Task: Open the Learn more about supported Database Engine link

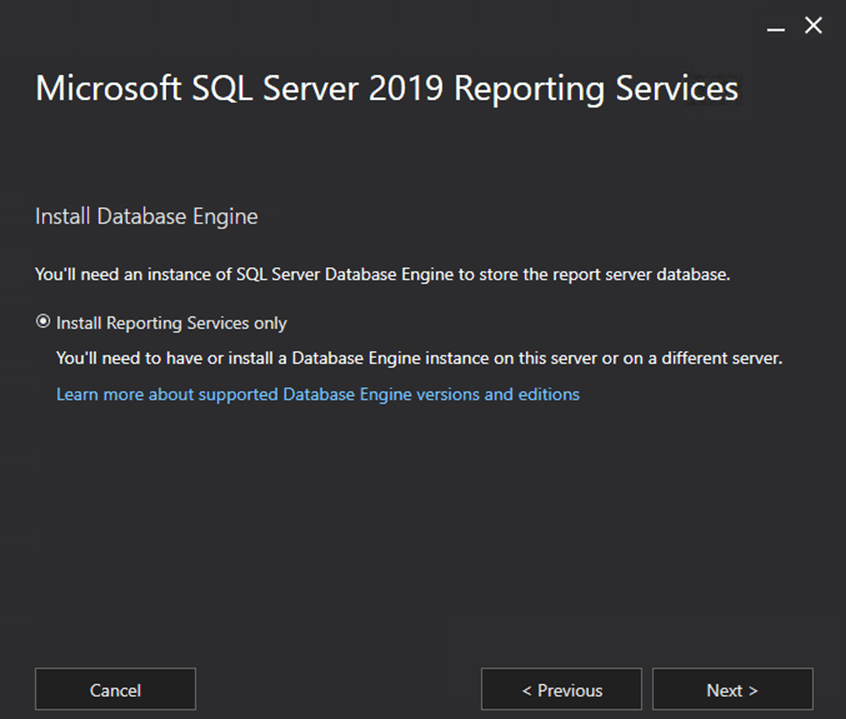Action: (317, 394)
